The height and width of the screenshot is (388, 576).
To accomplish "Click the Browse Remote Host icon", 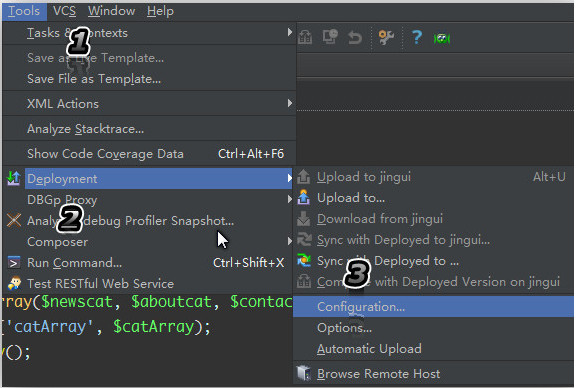I will [x=303, y=373].
